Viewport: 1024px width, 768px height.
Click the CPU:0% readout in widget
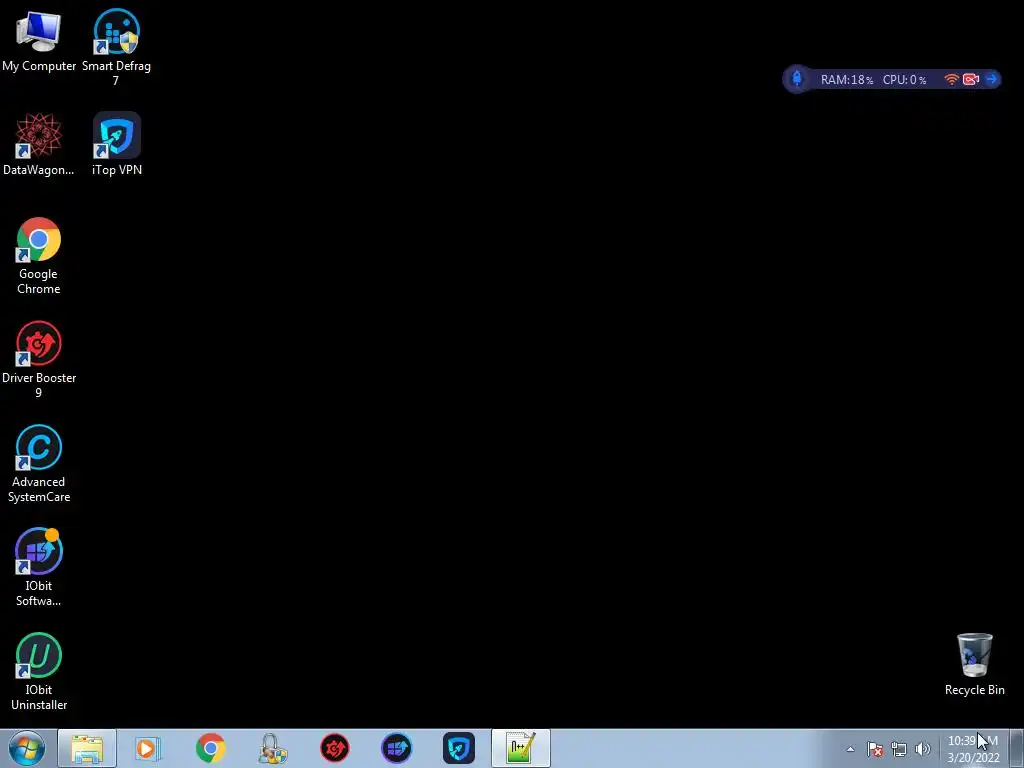(x=904, y=80)
